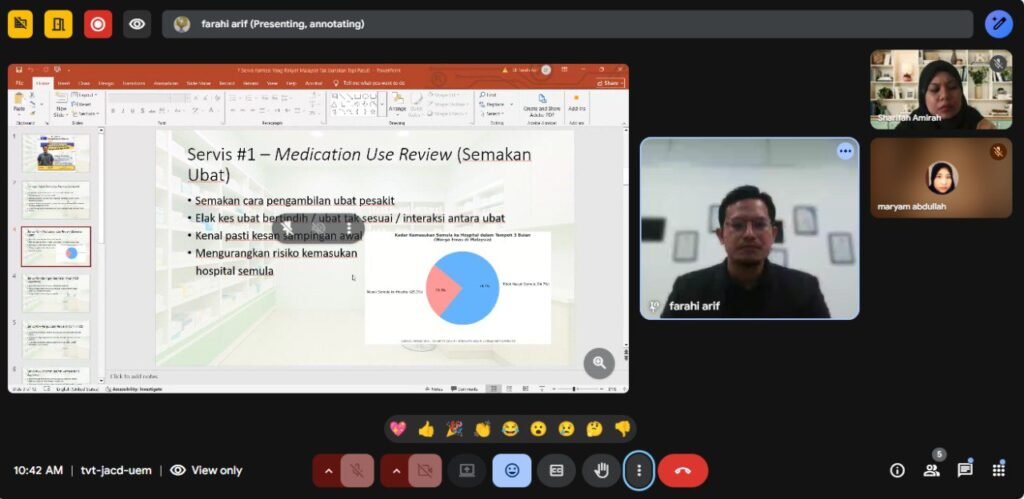Click the yellow crossed-out camera icon at top
Screen dimensions: 1024x499
[x=20, y=24]
